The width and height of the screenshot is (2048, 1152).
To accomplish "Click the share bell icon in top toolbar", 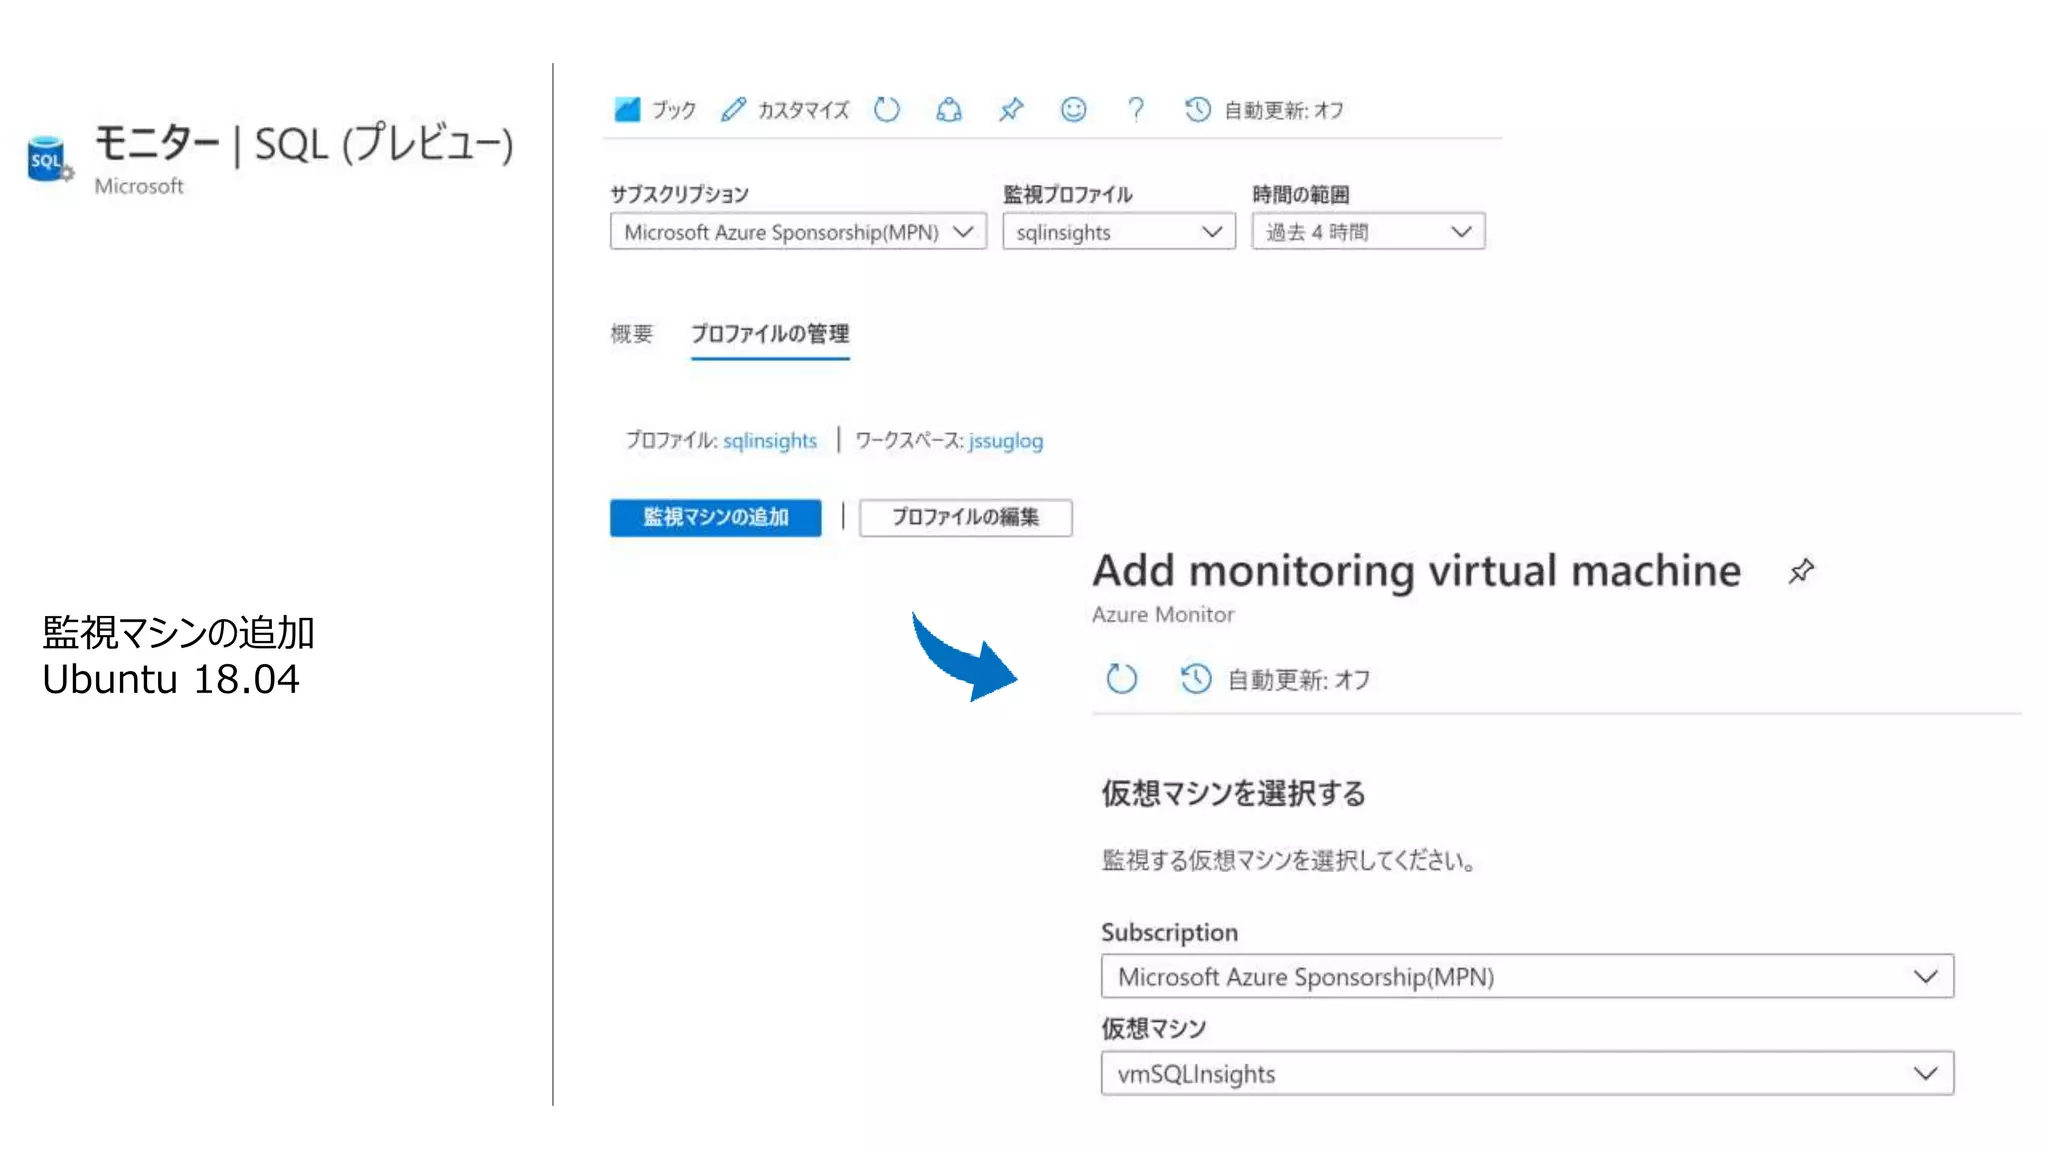I will 949,109.
